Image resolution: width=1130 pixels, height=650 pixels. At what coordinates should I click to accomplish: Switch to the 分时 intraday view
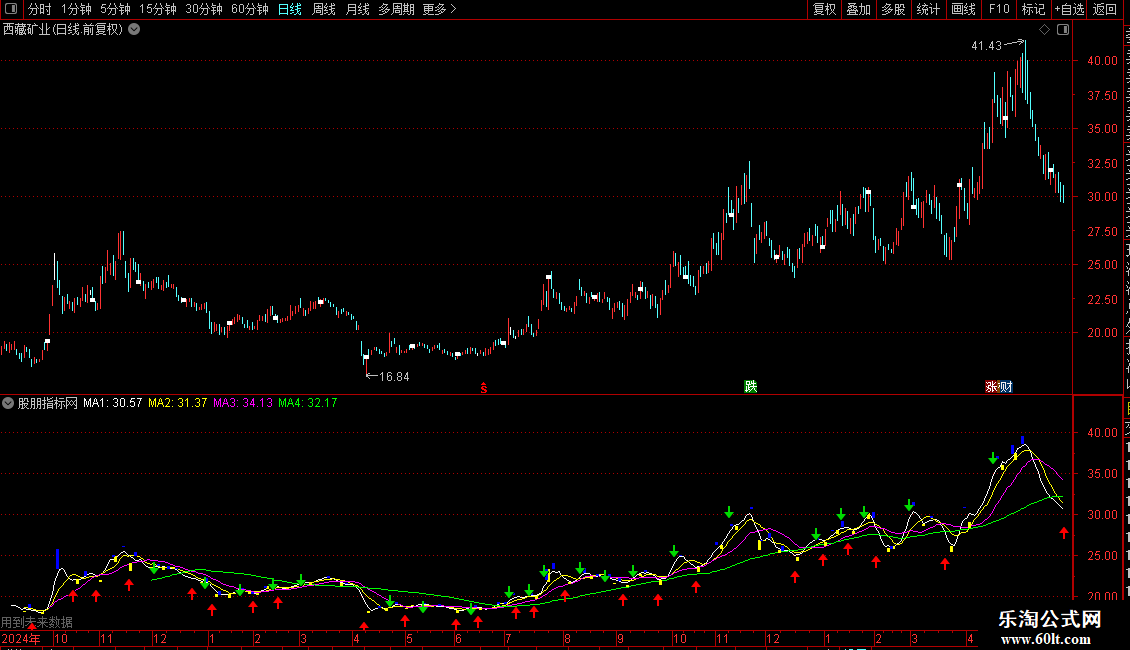point(40,9)
